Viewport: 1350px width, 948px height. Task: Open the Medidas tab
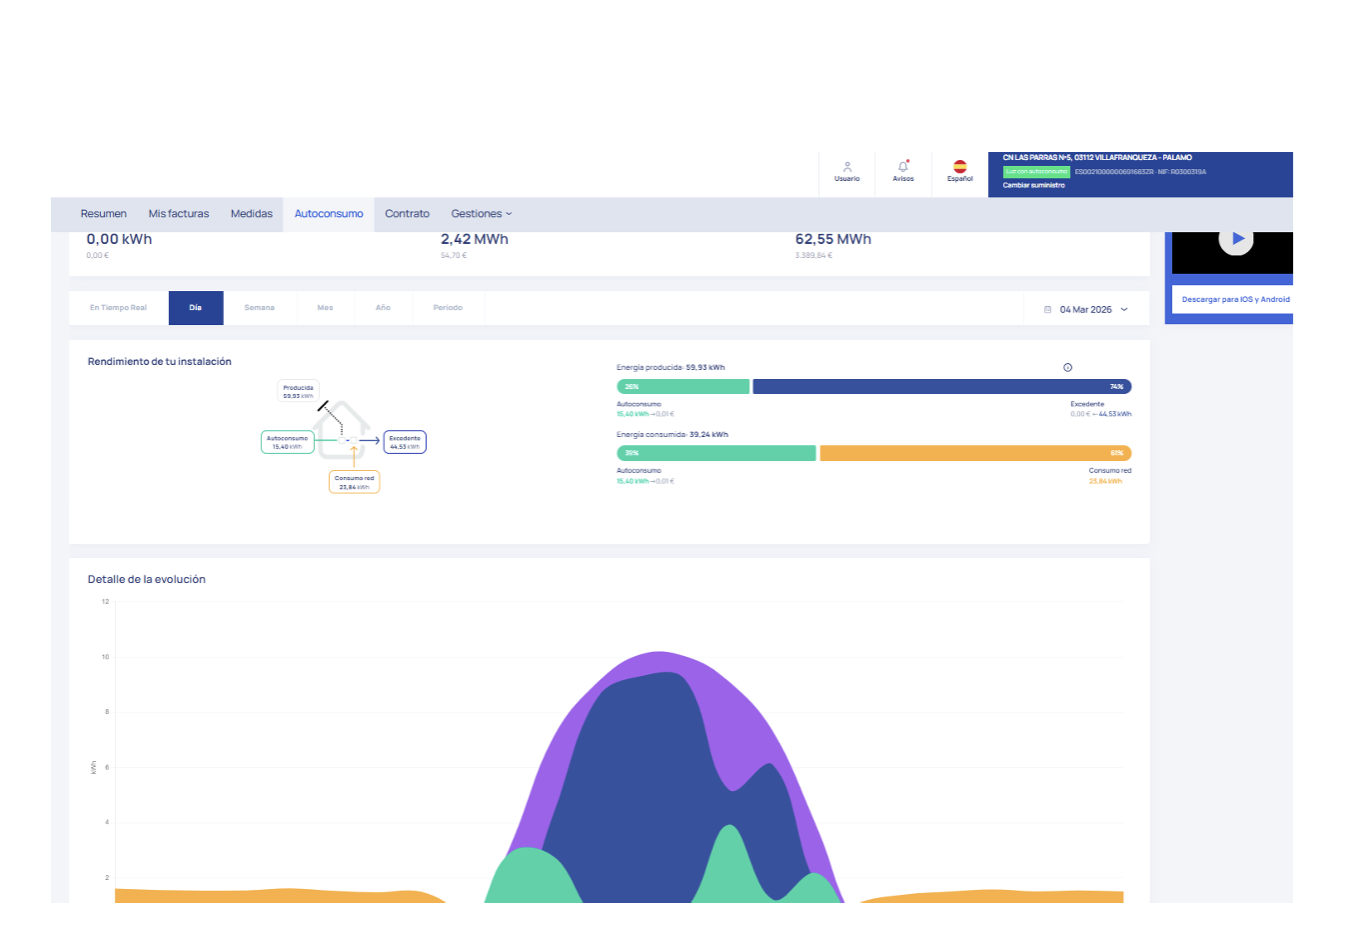coord(251,214)
